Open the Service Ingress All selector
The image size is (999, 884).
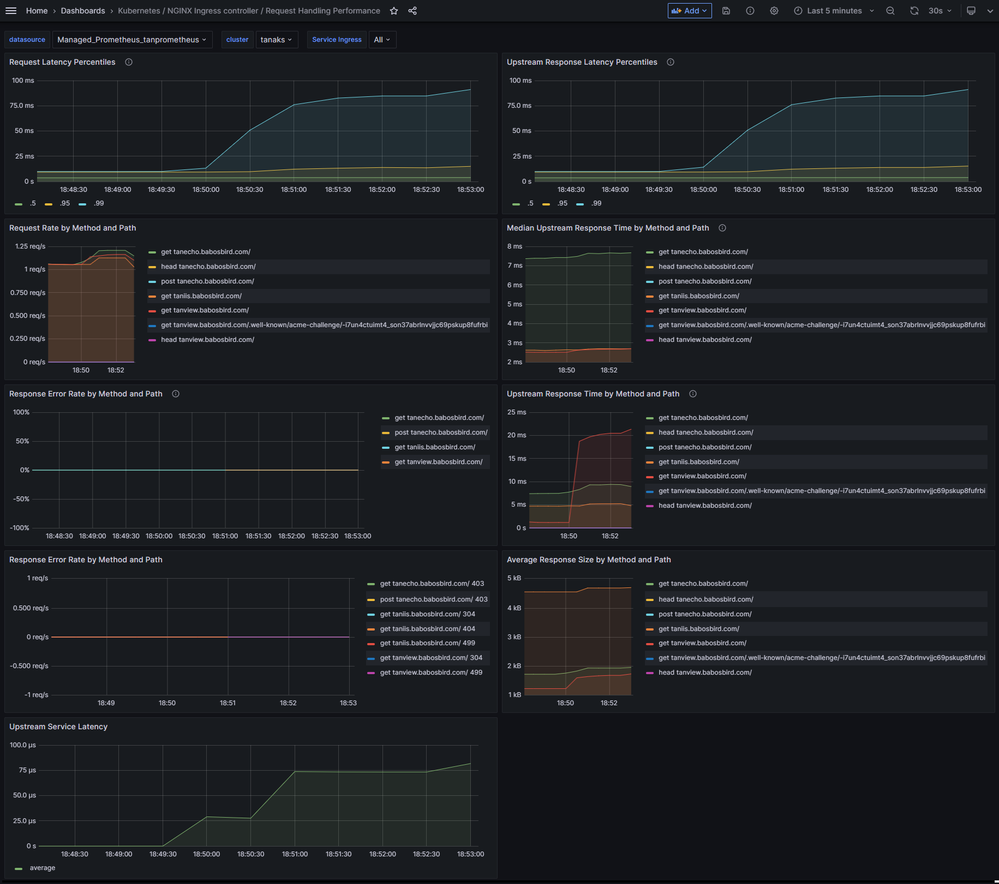point(382,40)
